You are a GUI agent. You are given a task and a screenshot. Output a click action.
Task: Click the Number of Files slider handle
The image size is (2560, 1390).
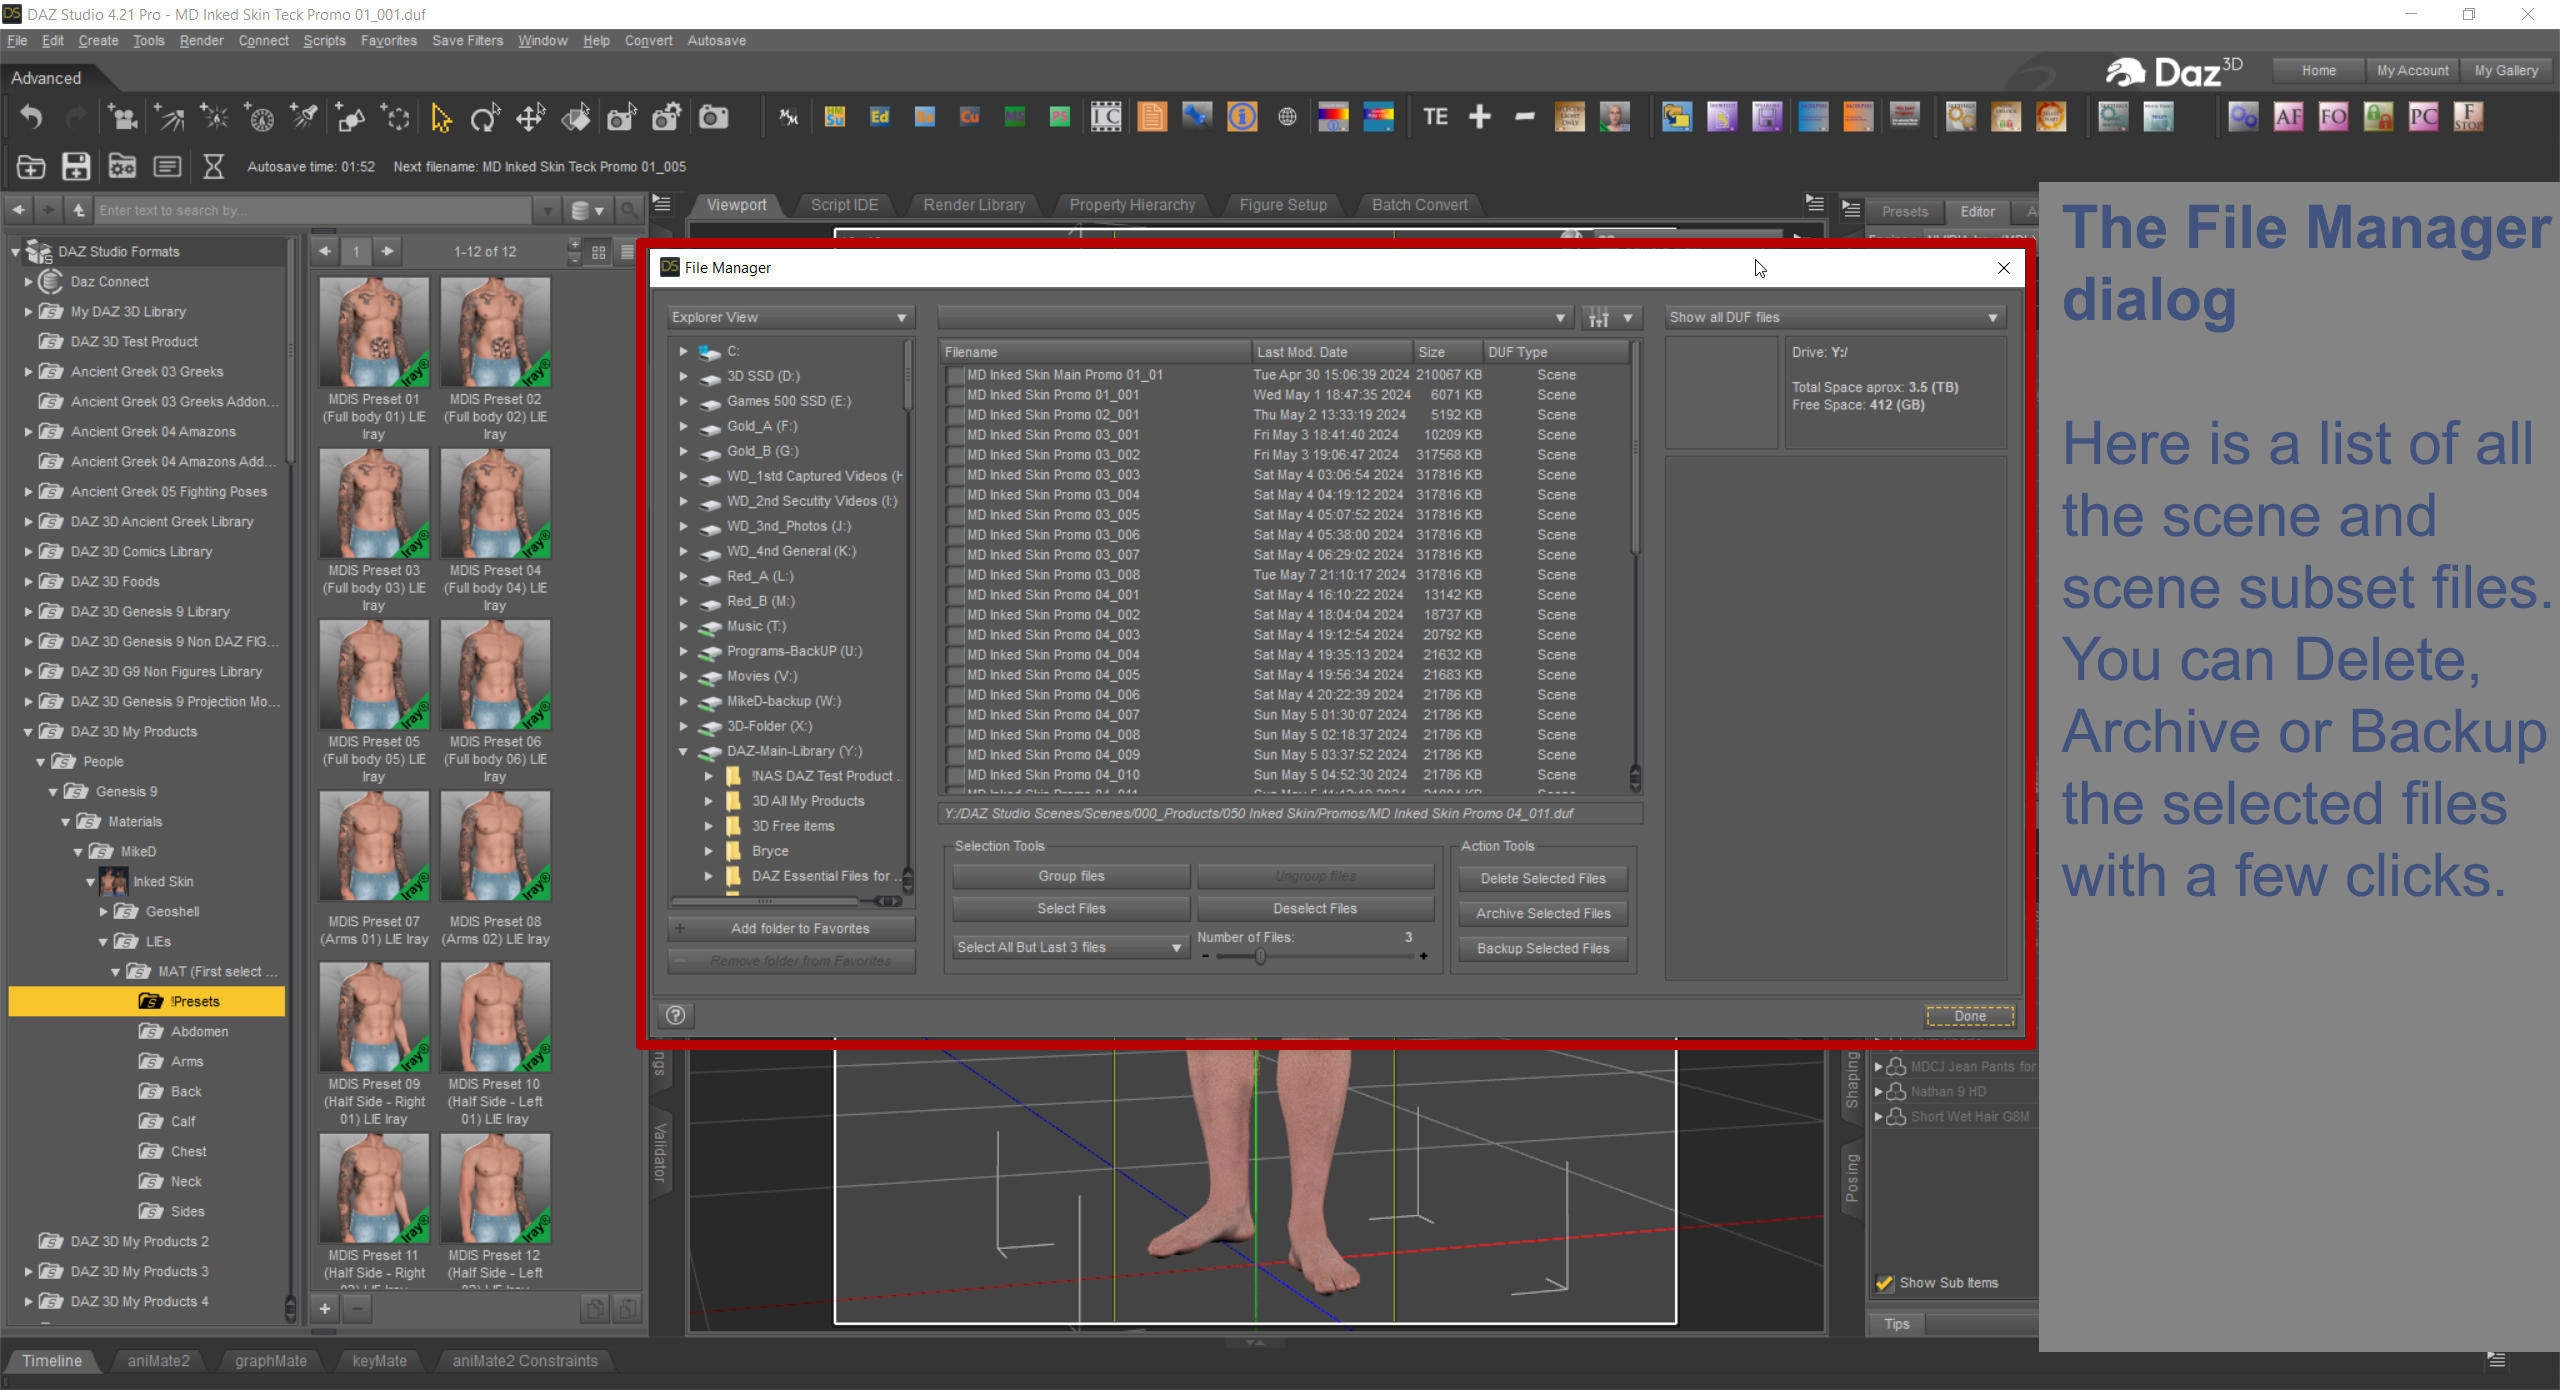(1260, 957)
